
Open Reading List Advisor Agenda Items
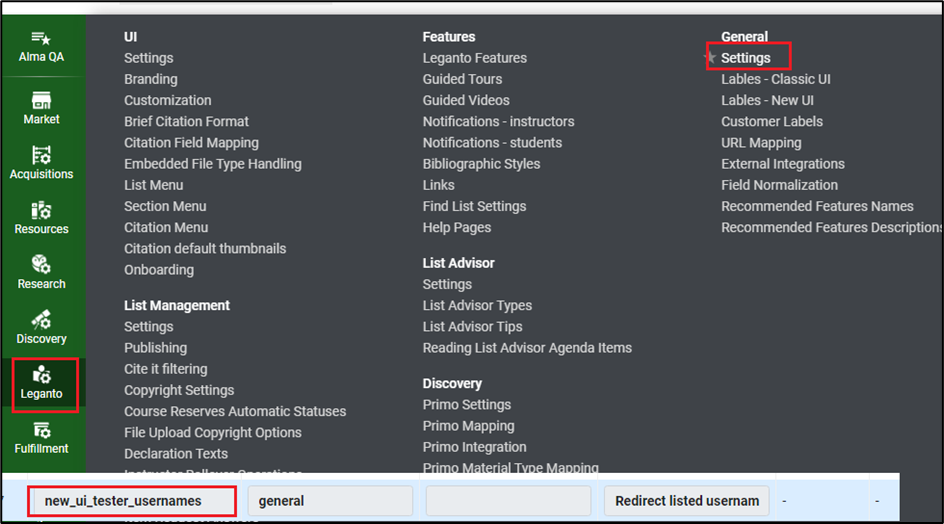527,348
